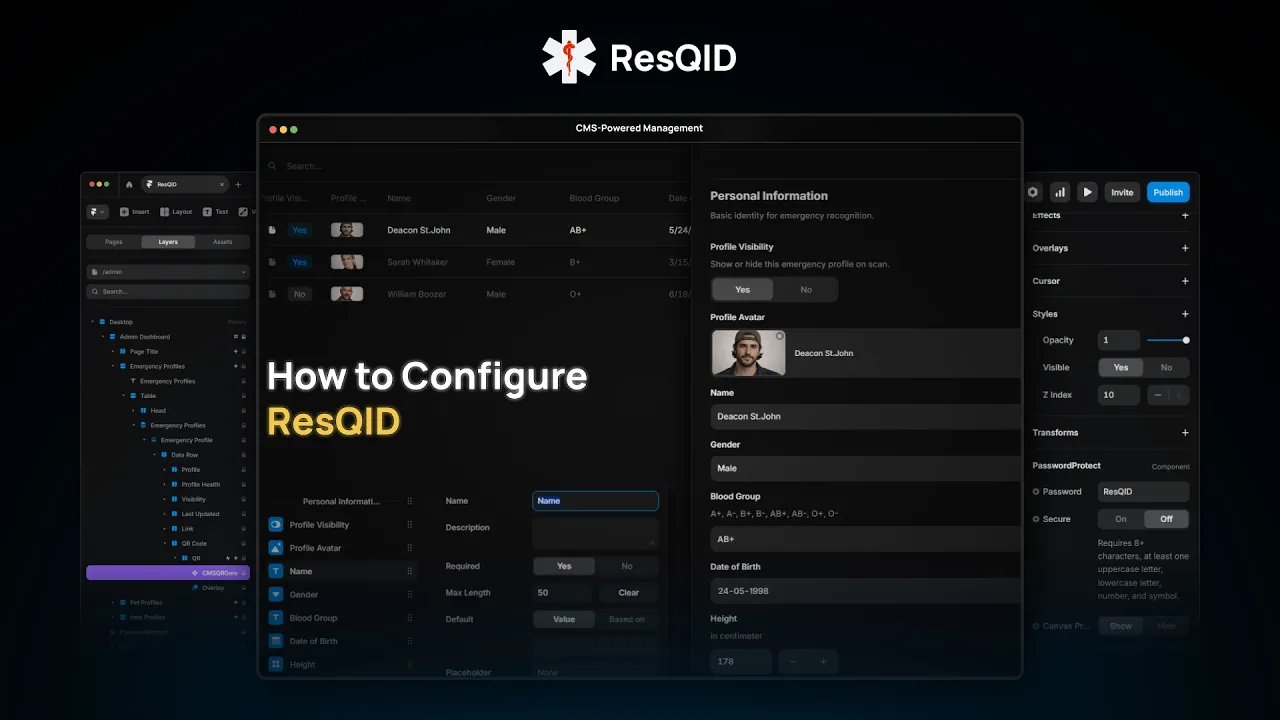
Task: Open the Framer logo menu in the left toolbar
Action: coord(97,212)
